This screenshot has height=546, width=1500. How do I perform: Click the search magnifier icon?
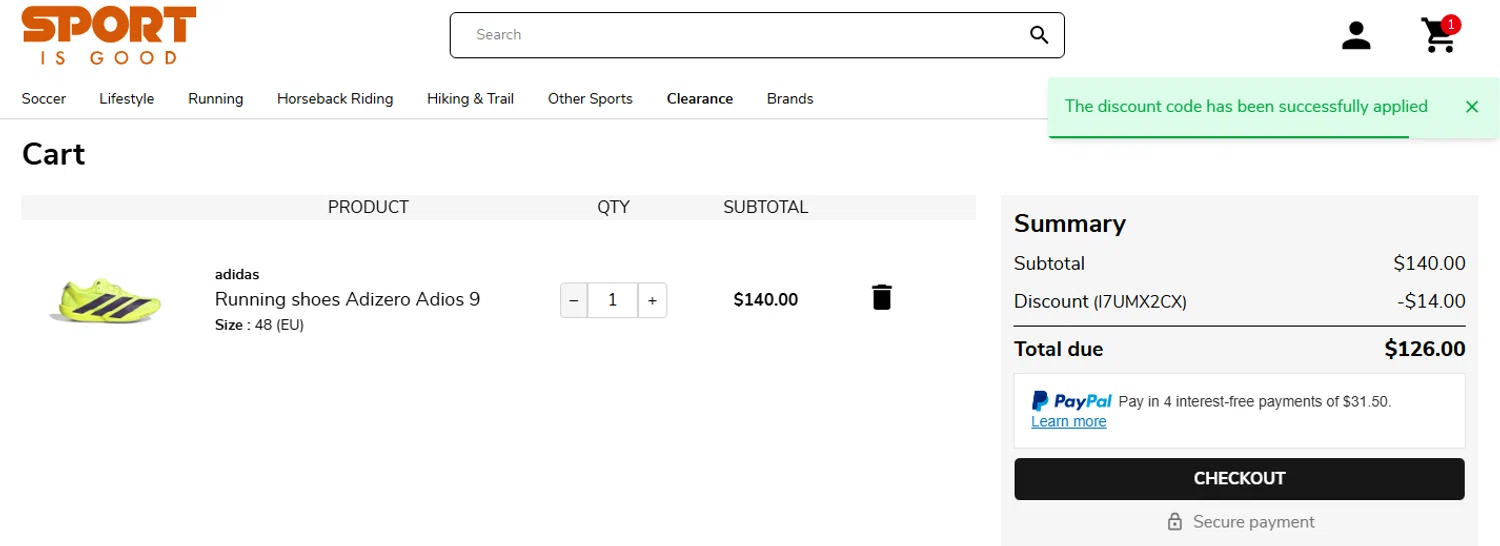[x=1039, y=35]
